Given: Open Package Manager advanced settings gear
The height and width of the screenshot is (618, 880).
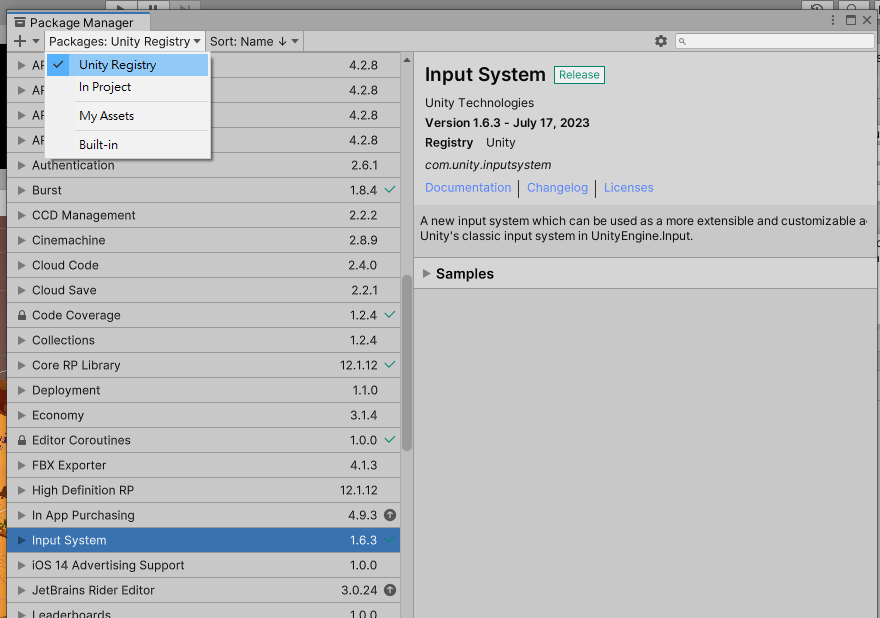Looking at the screenshot, I should (x=661, y=41).
